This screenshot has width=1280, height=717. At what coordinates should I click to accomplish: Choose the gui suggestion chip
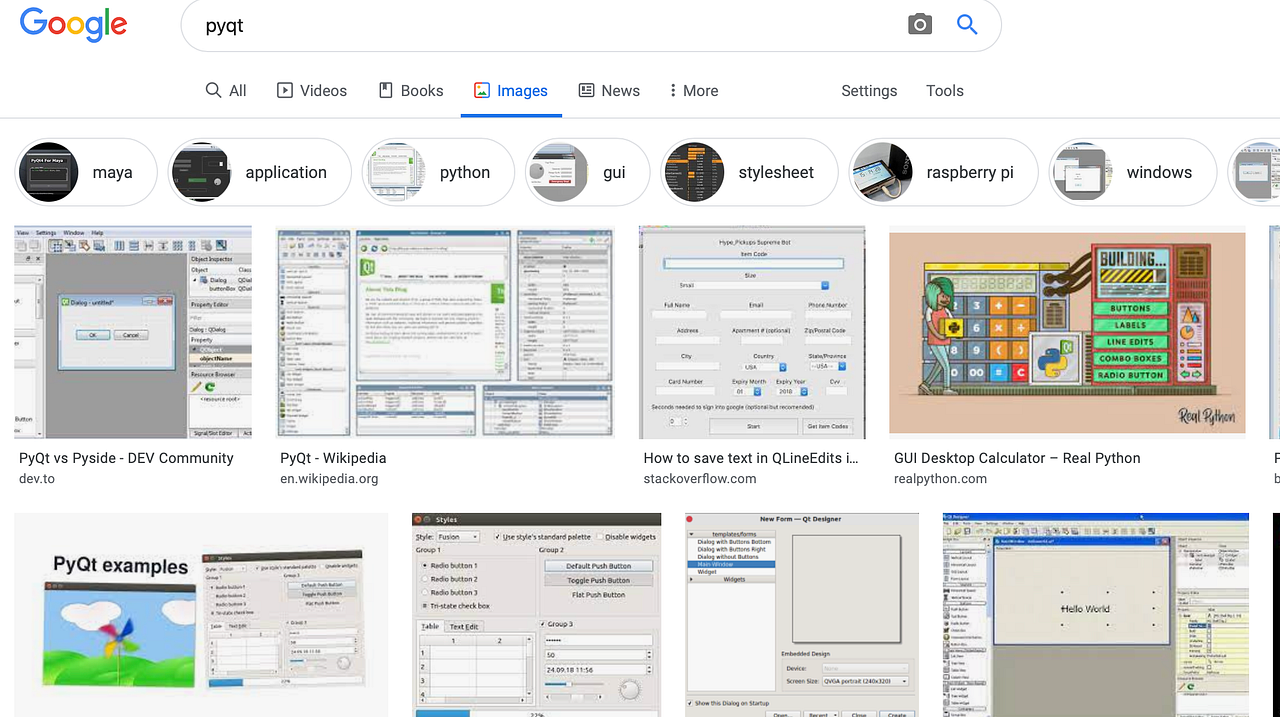588,172
